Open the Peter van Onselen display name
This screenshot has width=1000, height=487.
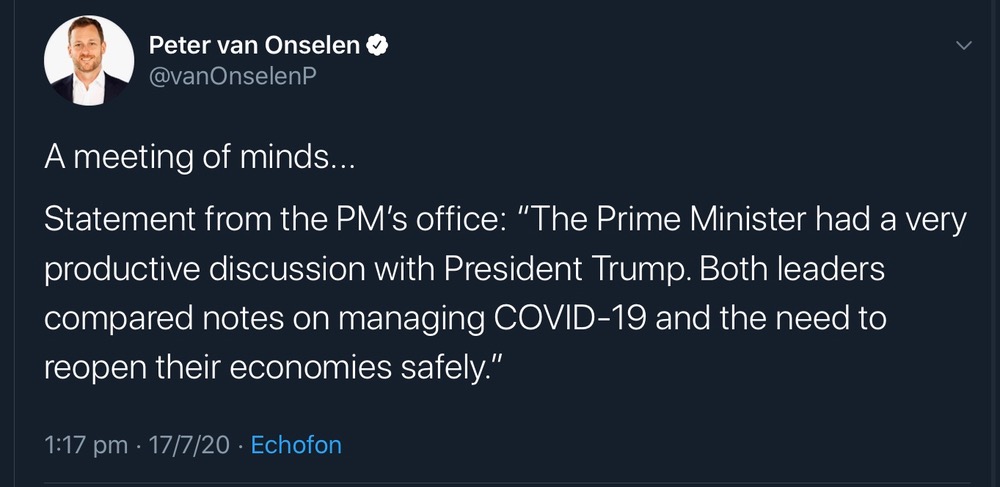pos(256,44)
